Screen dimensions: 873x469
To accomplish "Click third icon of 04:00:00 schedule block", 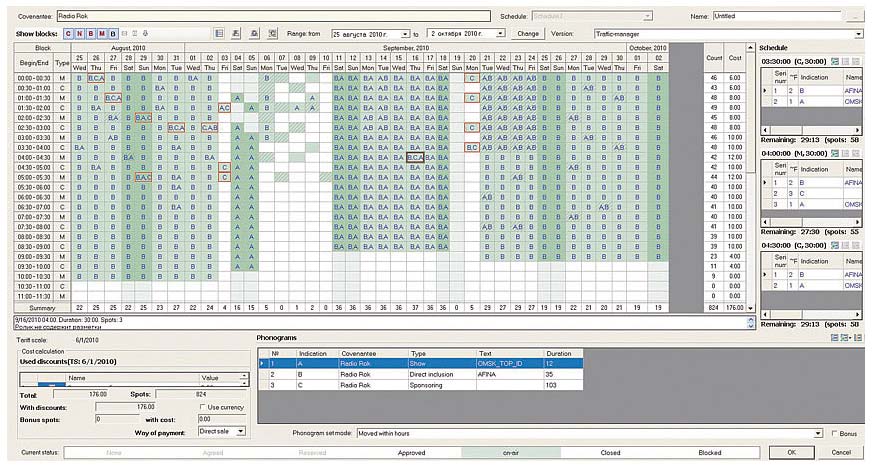I will tap(856, 153).
